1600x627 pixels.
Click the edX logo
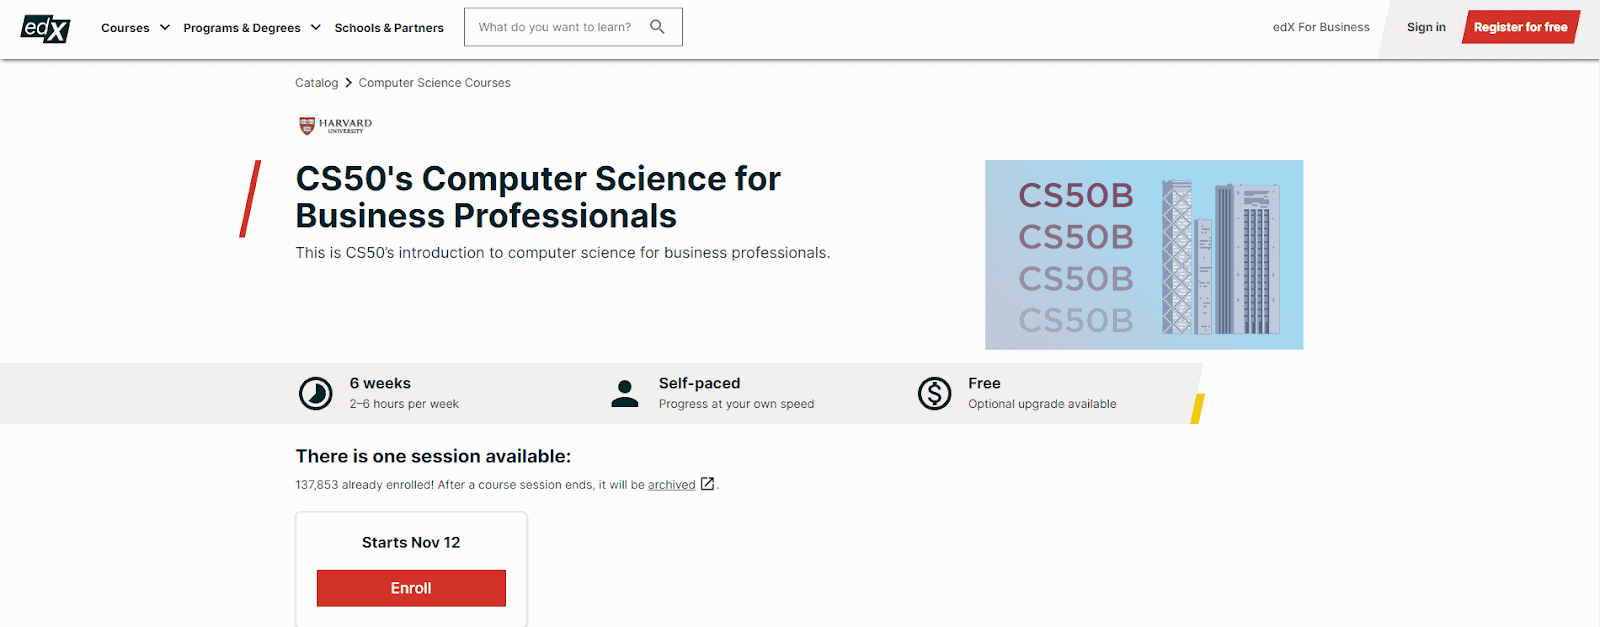44,28
